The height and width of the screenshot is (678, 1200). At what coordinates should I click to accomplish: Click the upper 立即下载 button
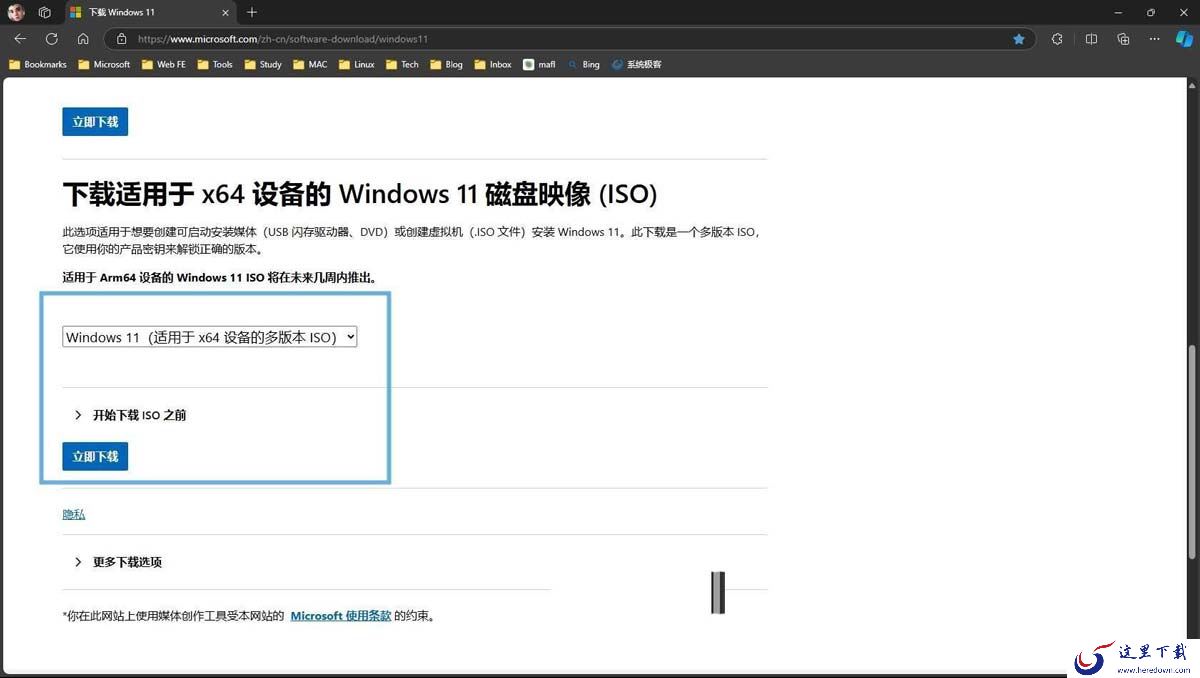click(x=95, y=122)
